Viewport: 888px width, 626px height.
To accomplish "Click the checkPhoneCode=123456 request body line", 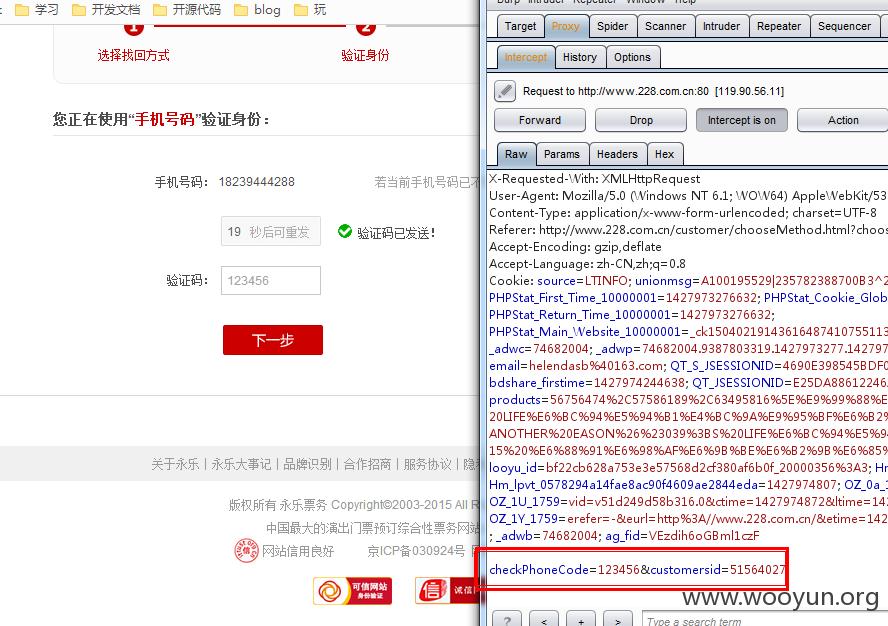I will pyautogui.click(x=637, y=569).
